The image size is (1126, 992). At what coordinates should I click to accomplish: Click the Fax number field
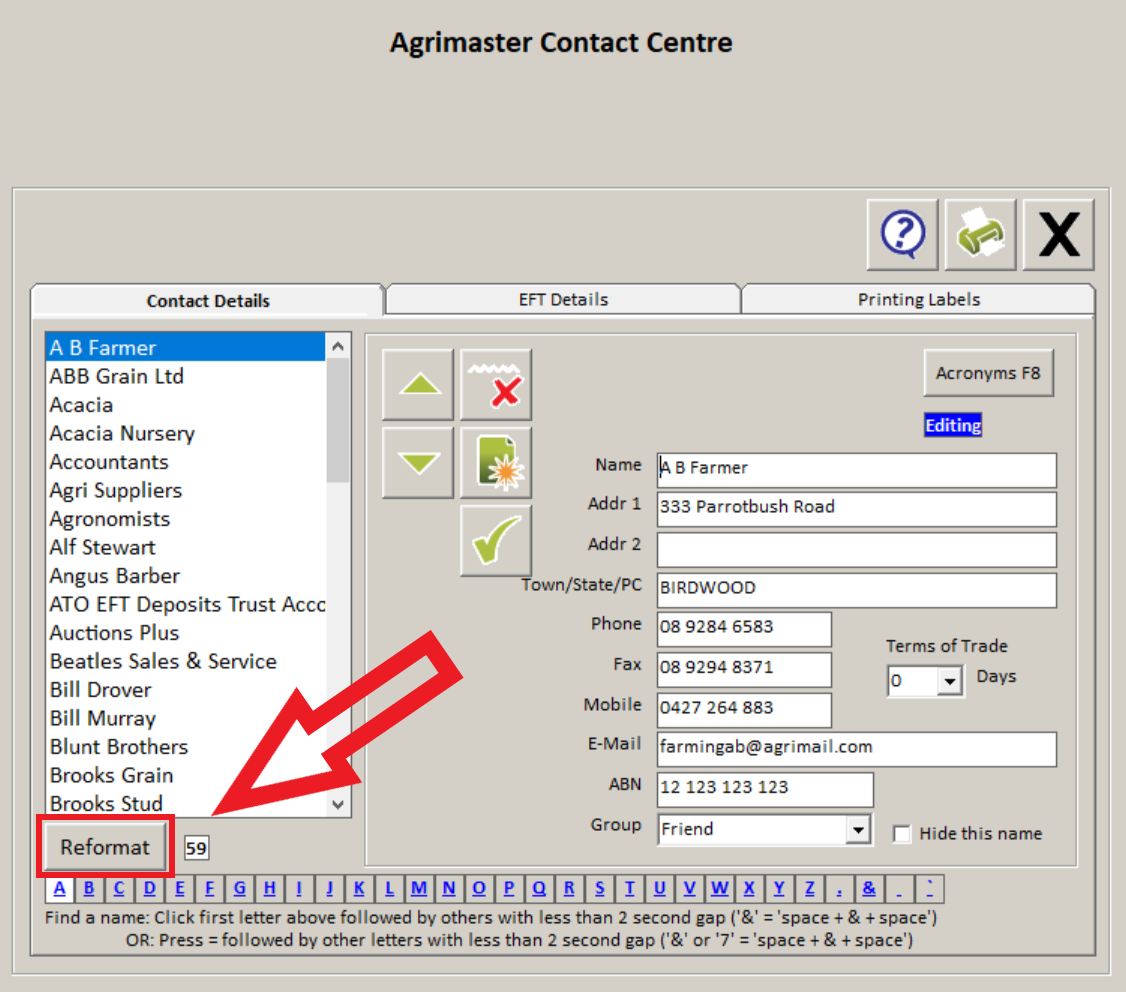coord(745,669)
